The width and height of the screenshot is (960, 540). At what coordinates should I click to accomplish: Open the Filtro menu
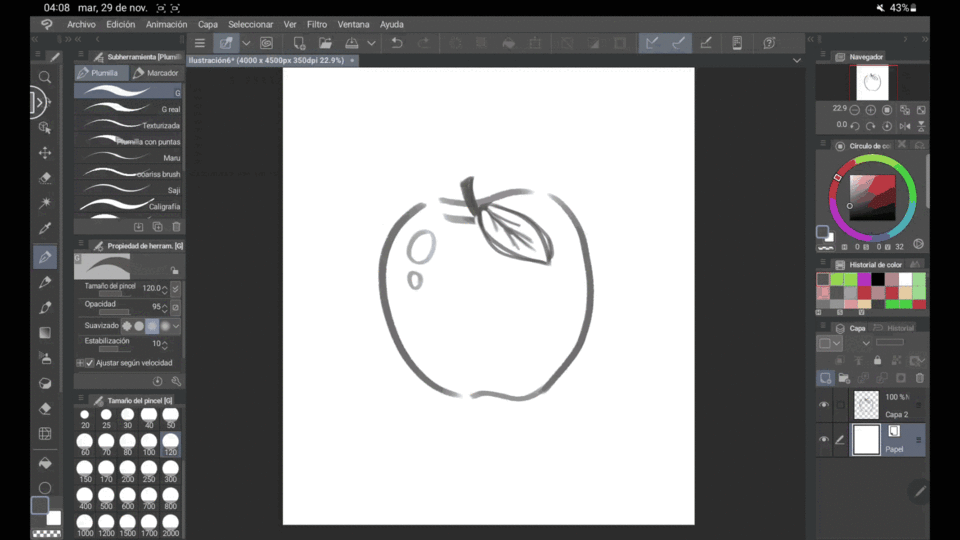(x=317, y=24)
